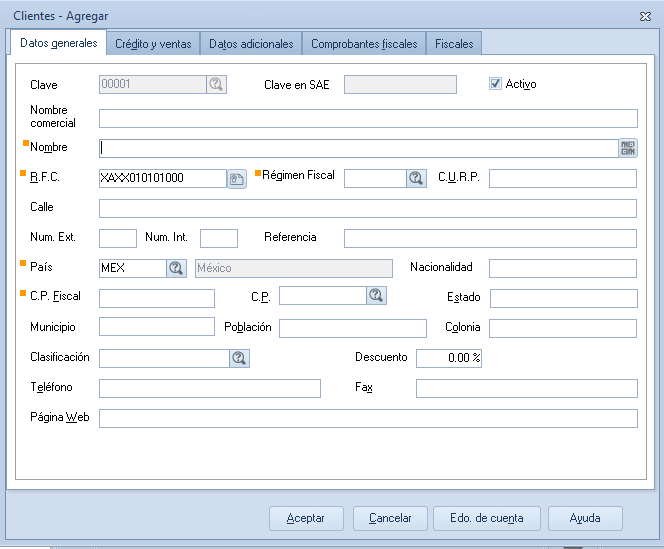The image size is (664, 549).
Task: Open the Clasificación lookup magnifier icon
Action: 239,358
